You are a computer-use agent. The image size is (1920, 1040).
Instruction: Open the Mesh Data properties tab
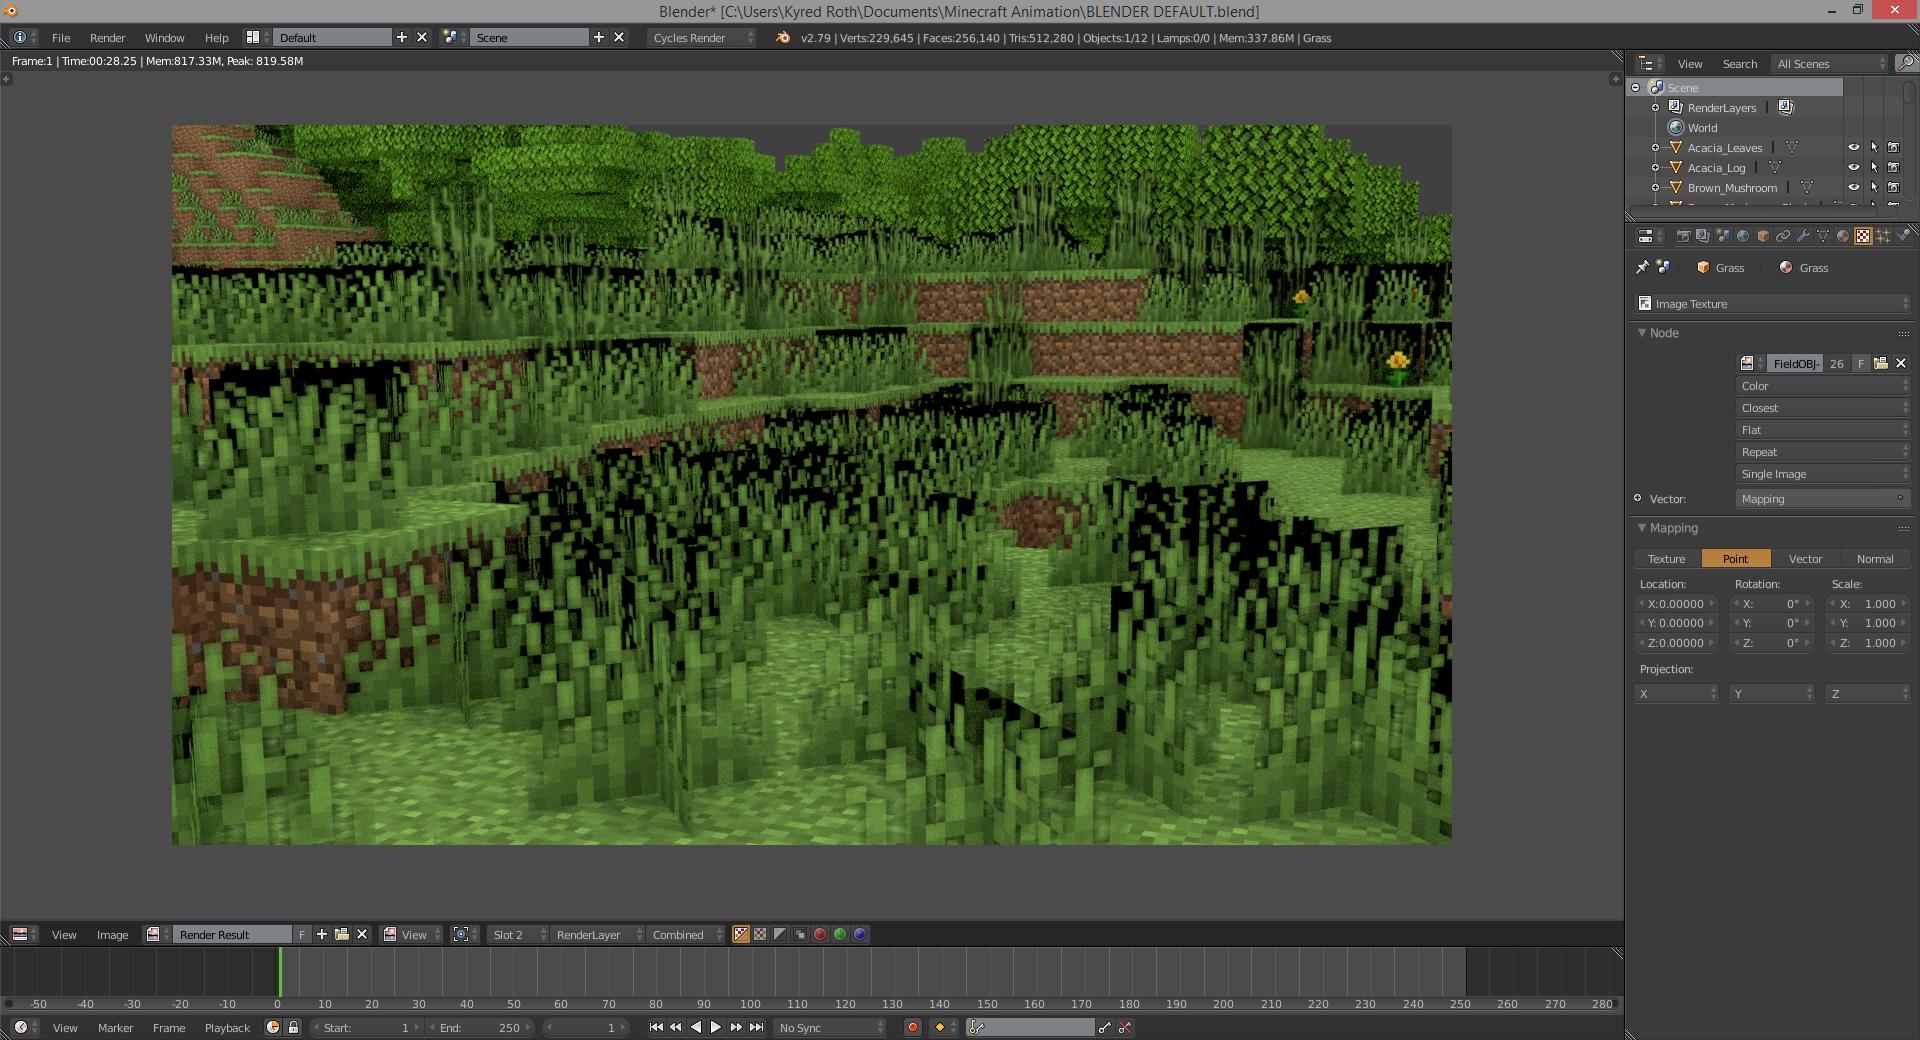click(1823, 236)
